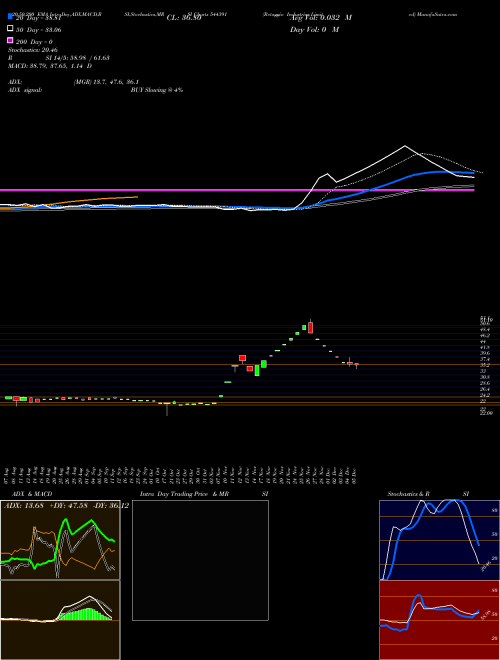Open the ADX indicator chart panel
Image resolution: width=500 pixels, height=660 pixels.
[60, 540]
